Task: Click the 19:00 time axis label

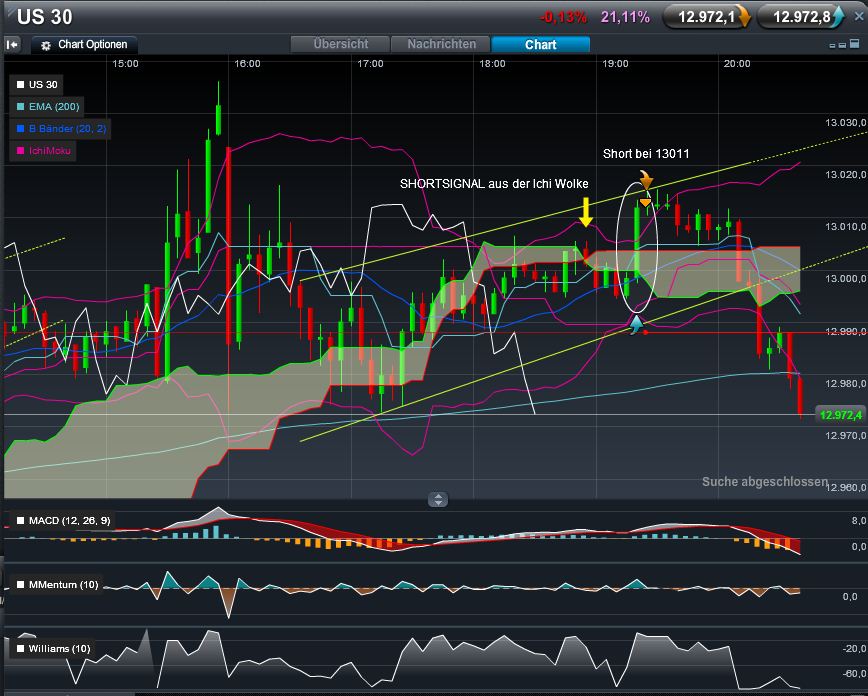Action: [615, 64]
